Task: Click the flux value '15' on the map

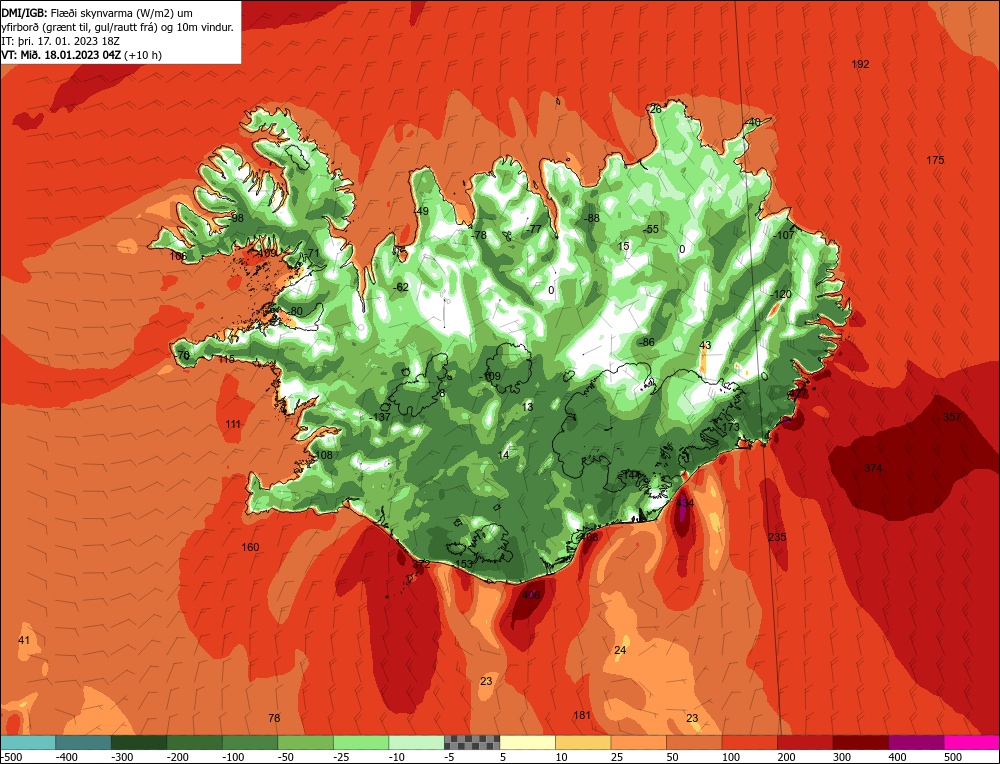Action: click(x=623, y=246)
